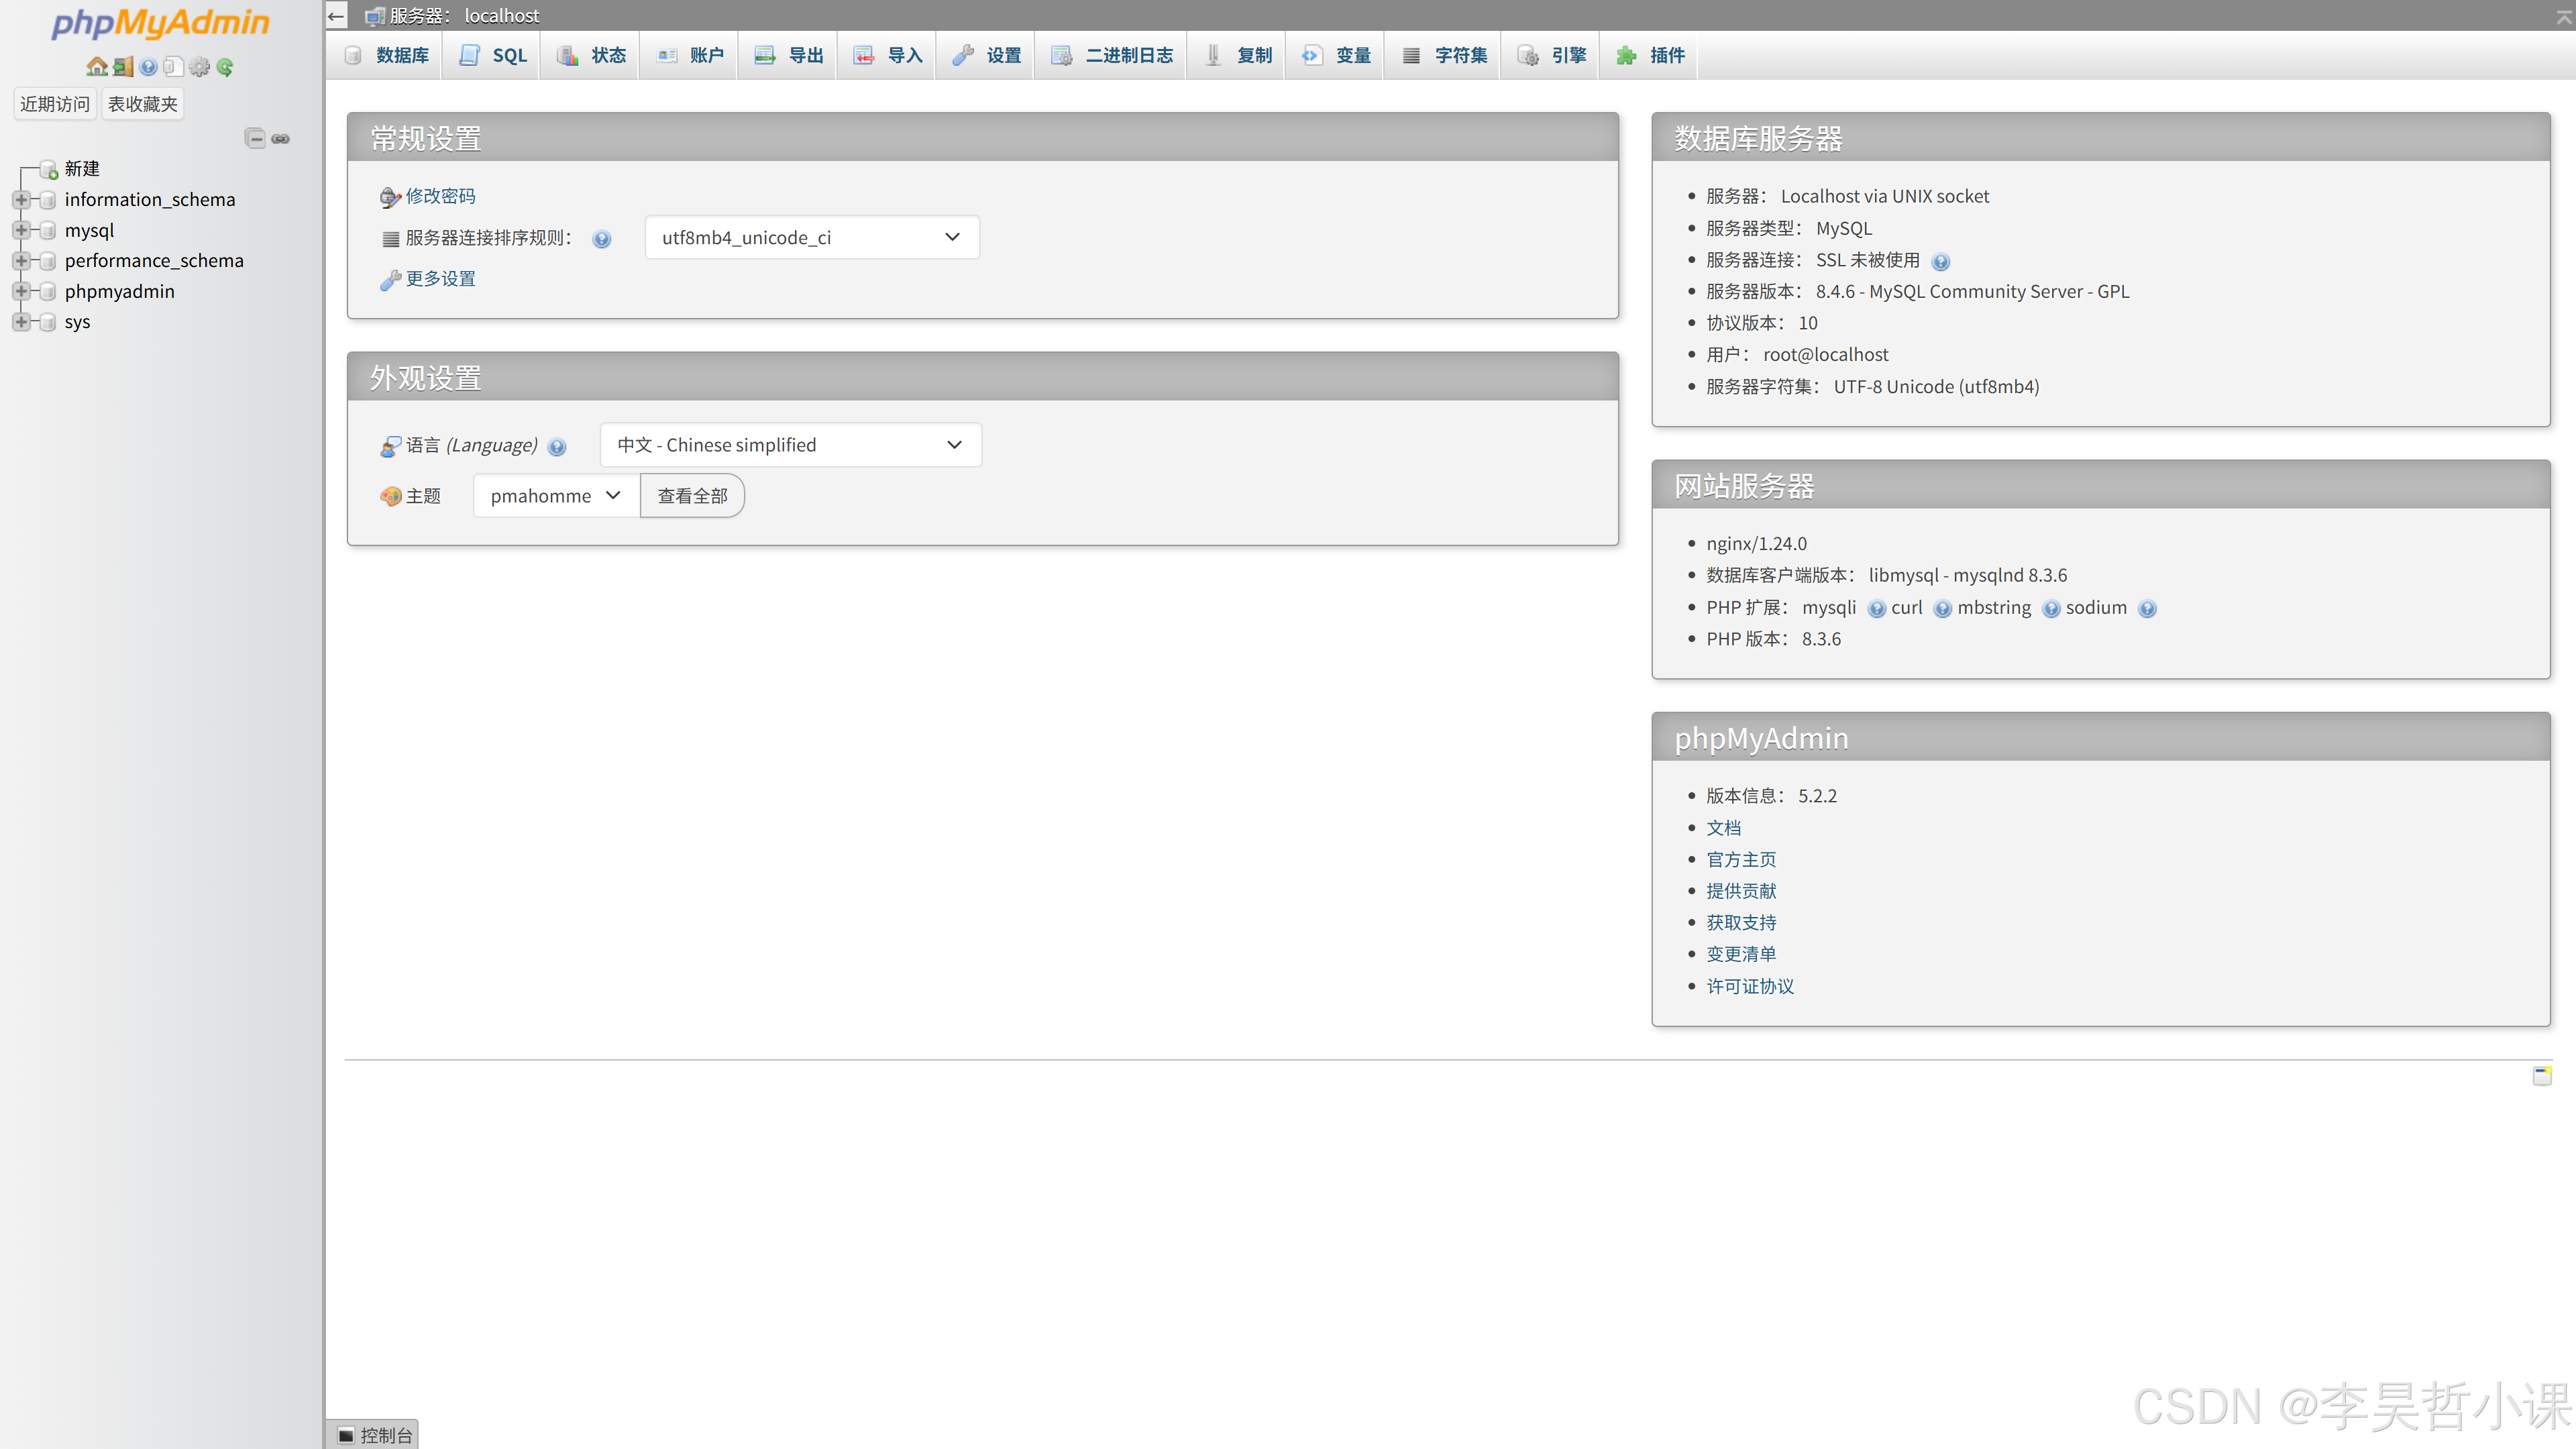Open the MySQL documentation page icon
2576x1449 pixels.
(x=173, y=67)
